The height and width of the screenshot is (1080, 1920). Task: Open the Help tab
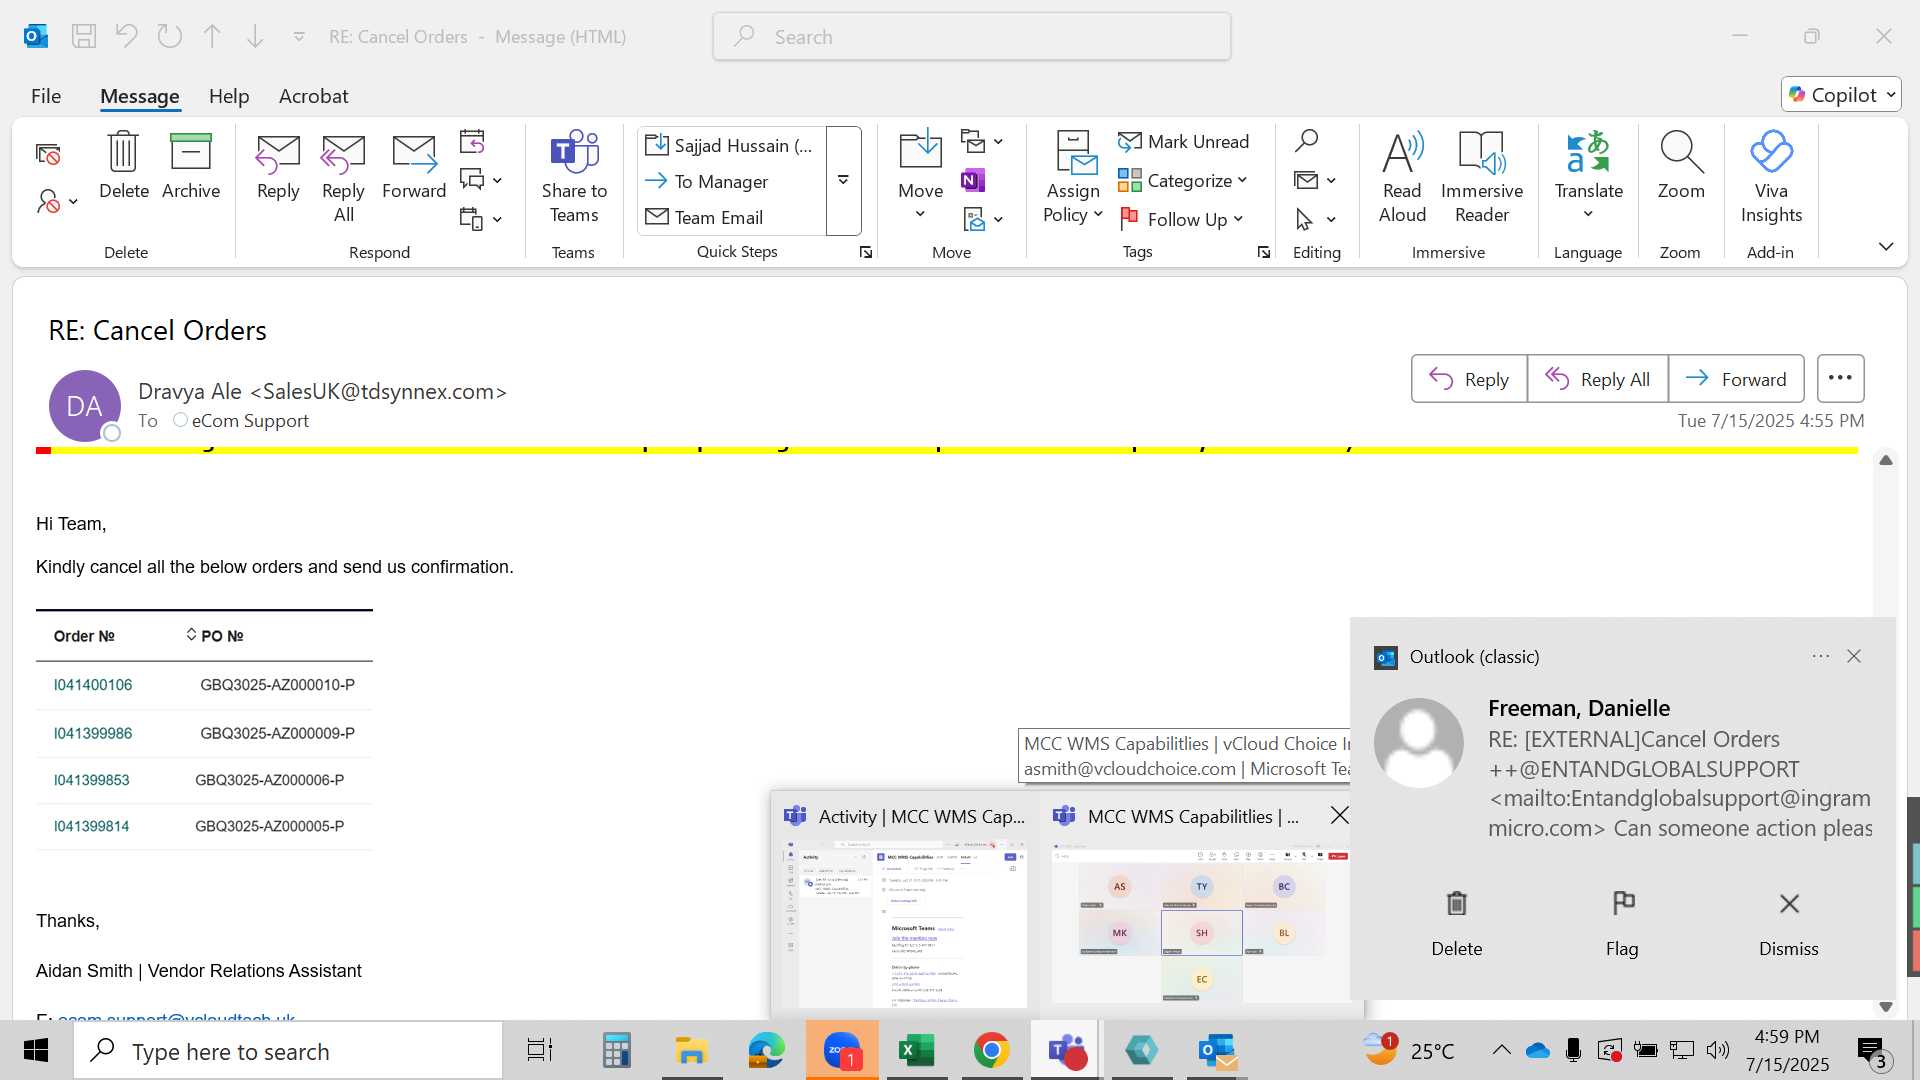tap(229, 96)
